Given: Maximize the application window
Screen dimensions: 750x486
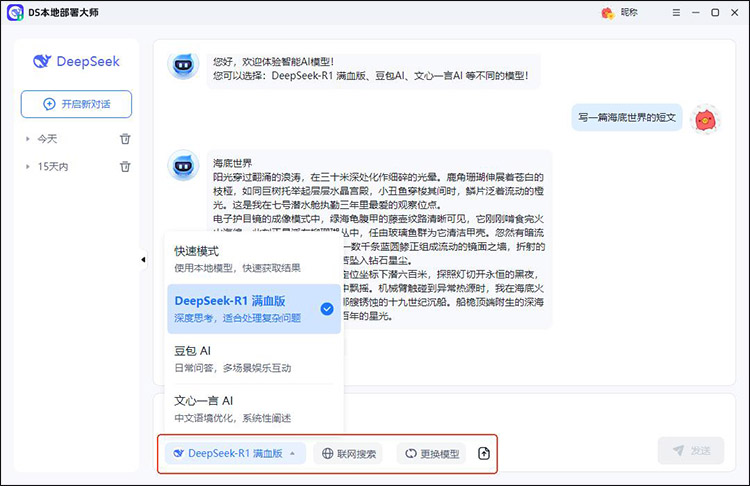Looking at the screenshot, I should (x=715, y=12).
